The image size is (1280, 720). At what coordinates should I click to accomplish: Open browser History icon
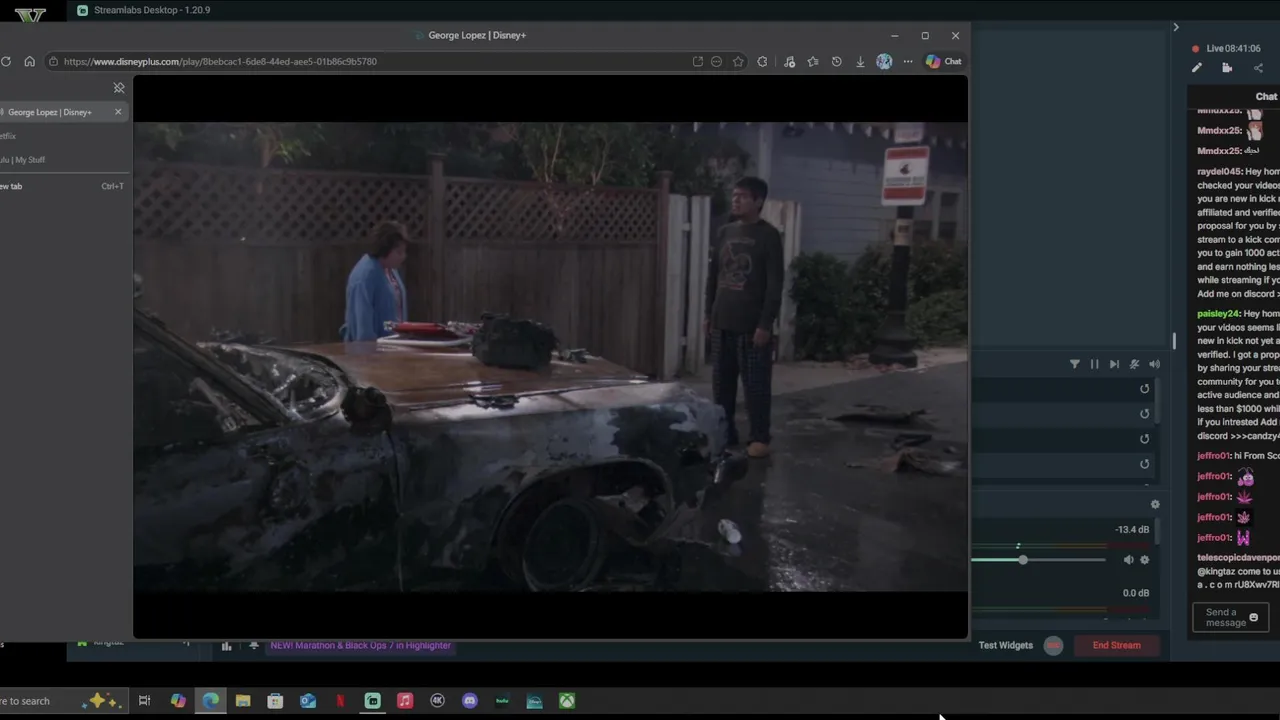click(x=837, y=61)
